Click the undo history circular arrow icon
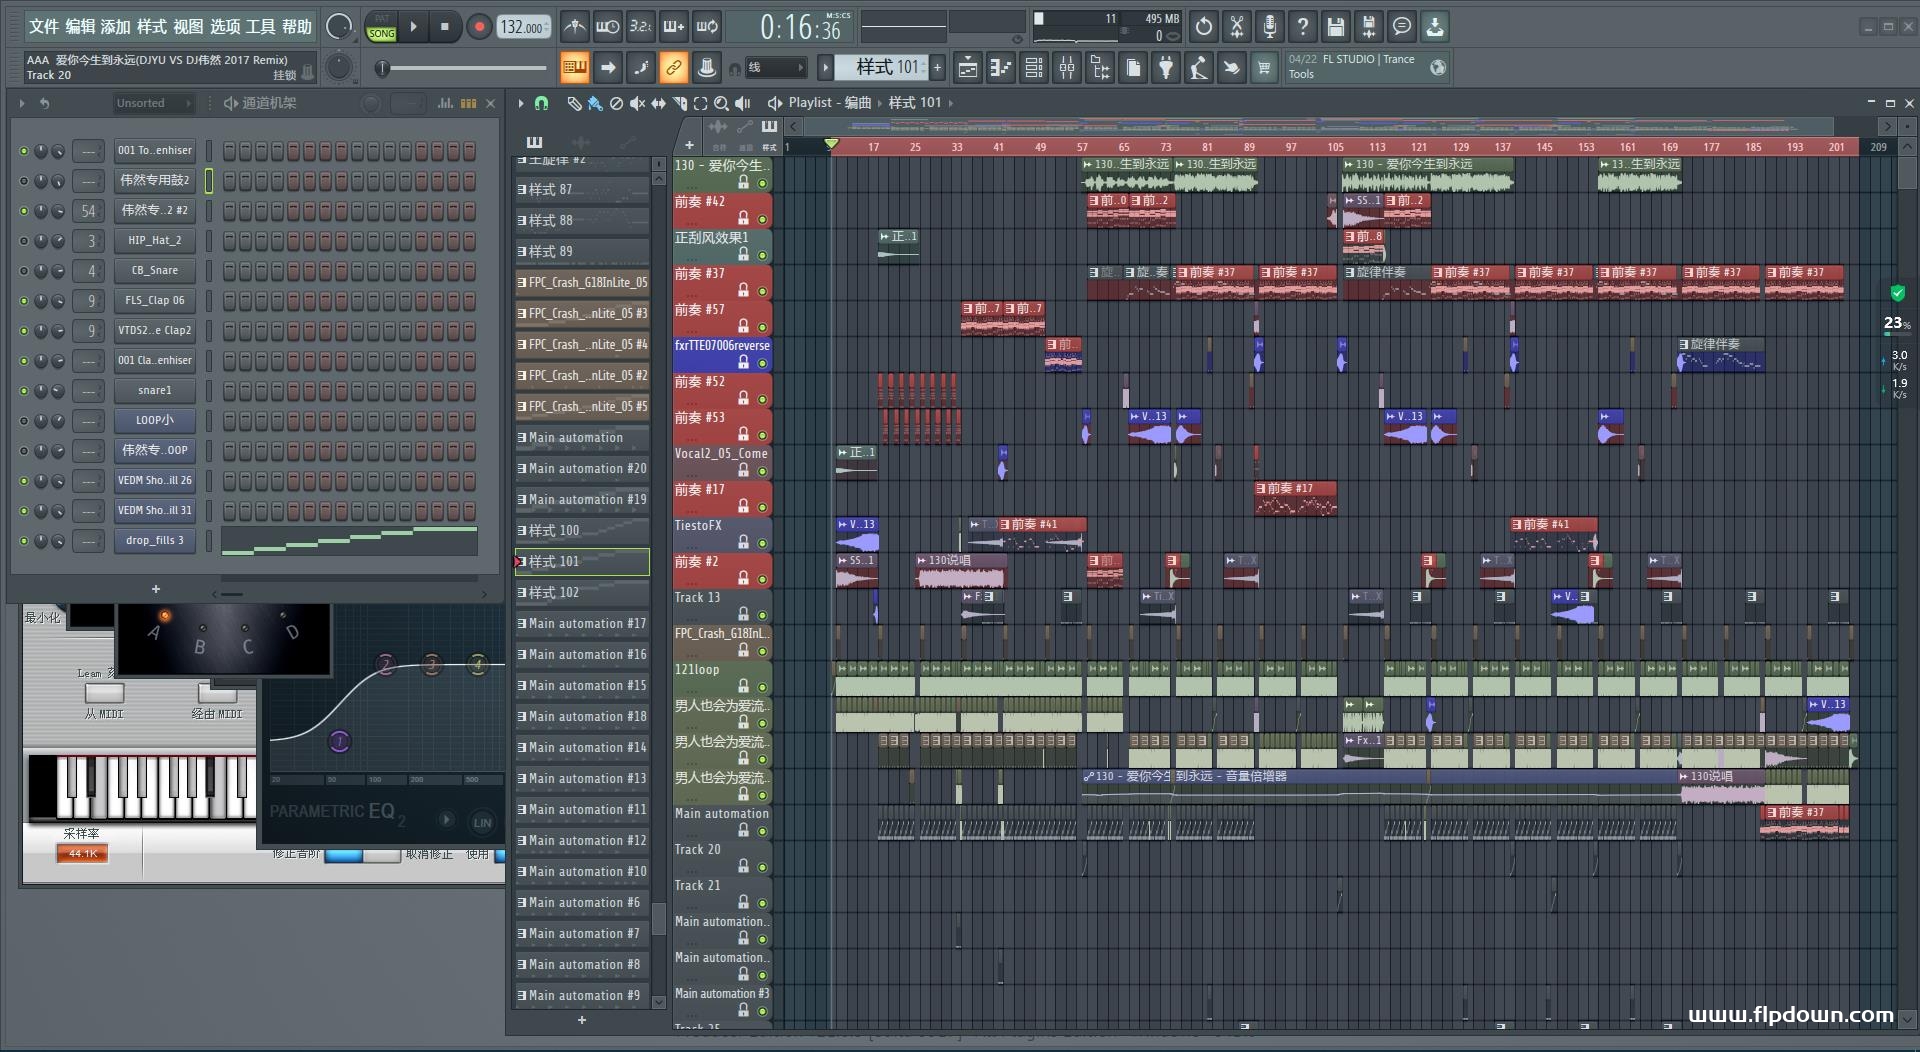The width and height of the screenshot is (1920, 1052). (1204, 27)
